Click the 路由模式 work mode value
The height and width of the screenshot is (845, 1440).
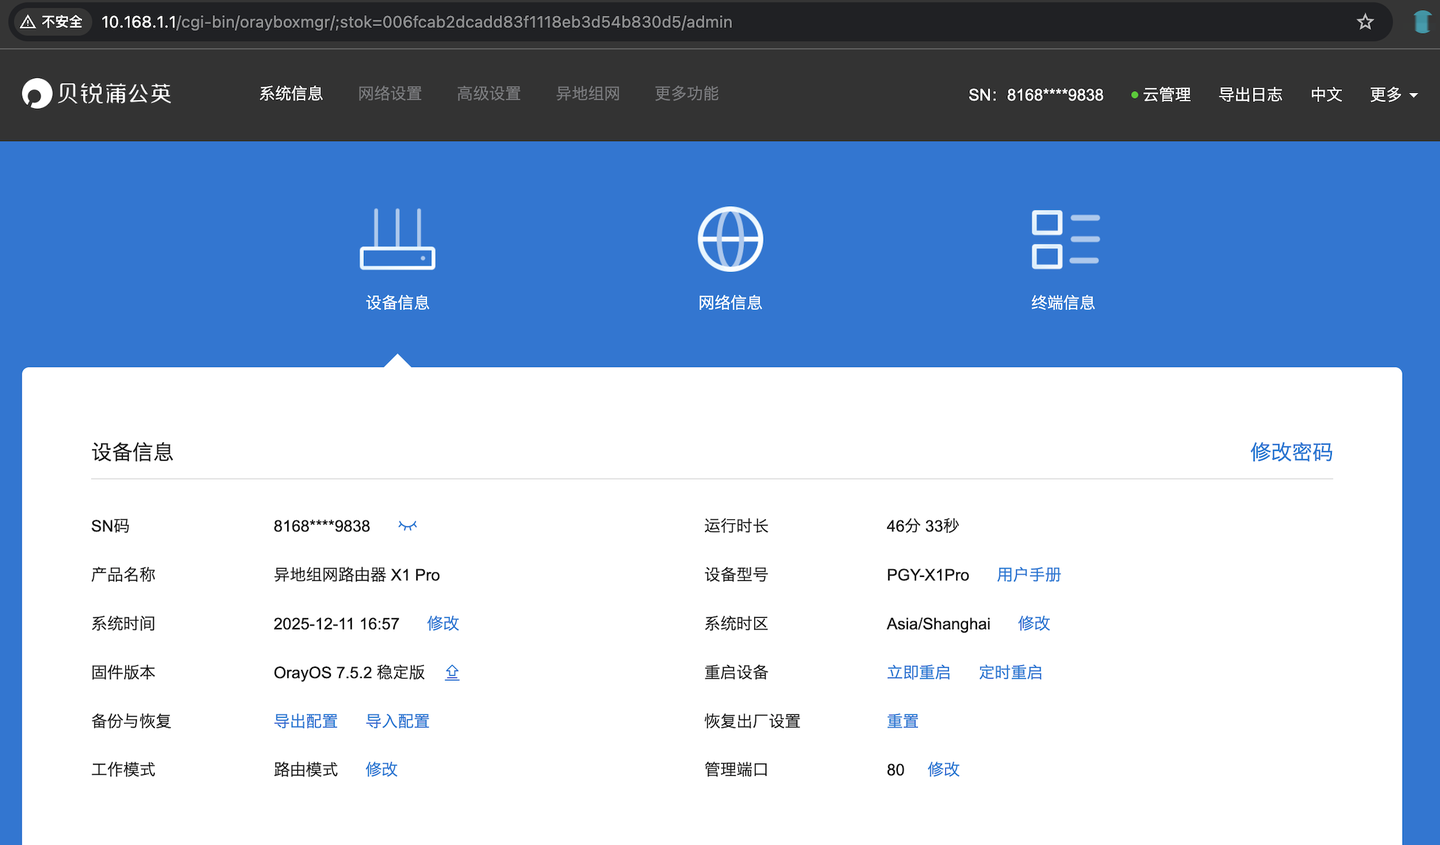tap(306, 769)
